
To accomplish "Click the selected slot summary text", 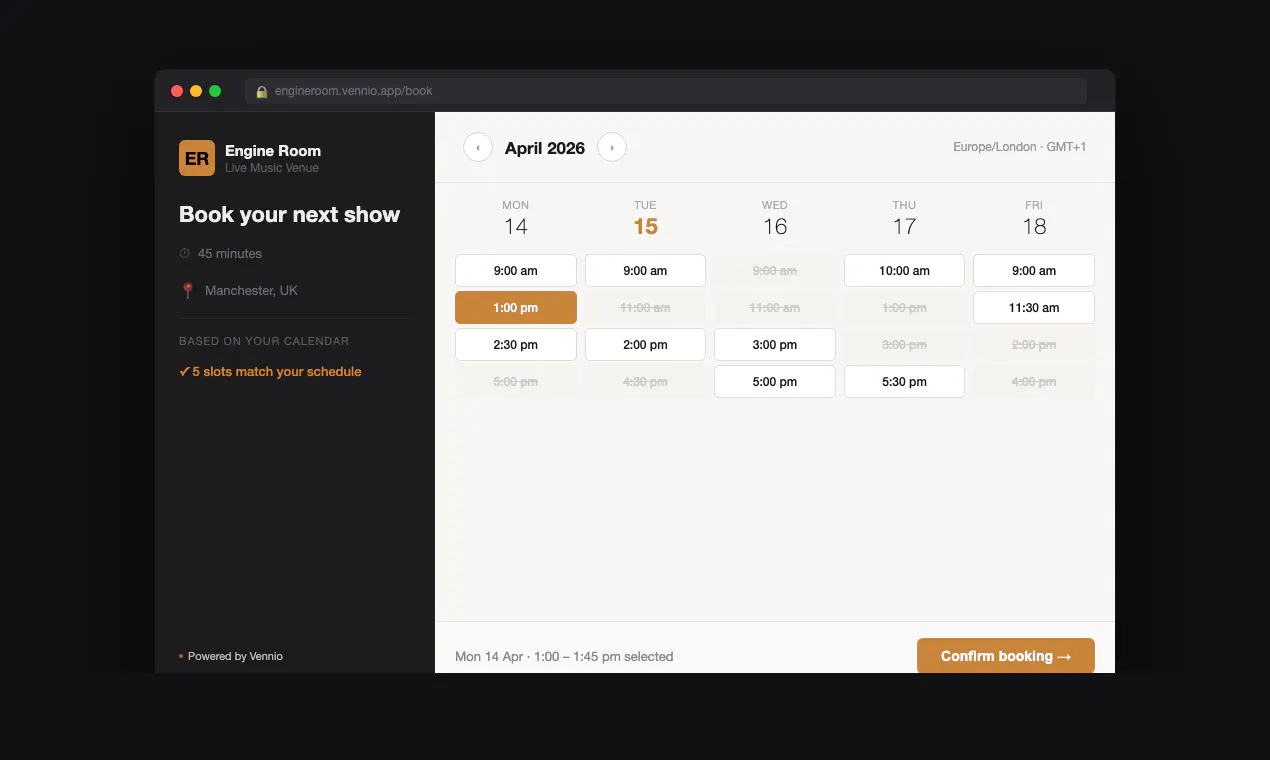I will (564, 657).
